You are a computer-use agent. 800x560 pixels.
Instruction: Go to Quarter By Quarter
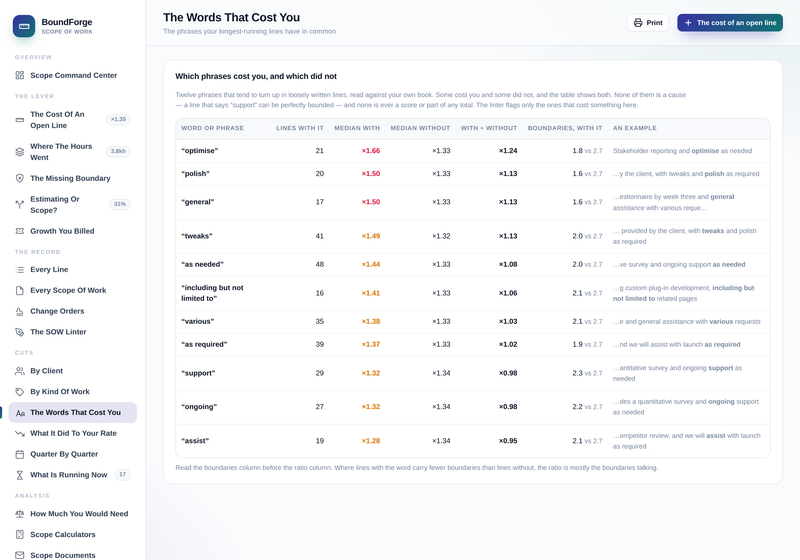[72, 454]
